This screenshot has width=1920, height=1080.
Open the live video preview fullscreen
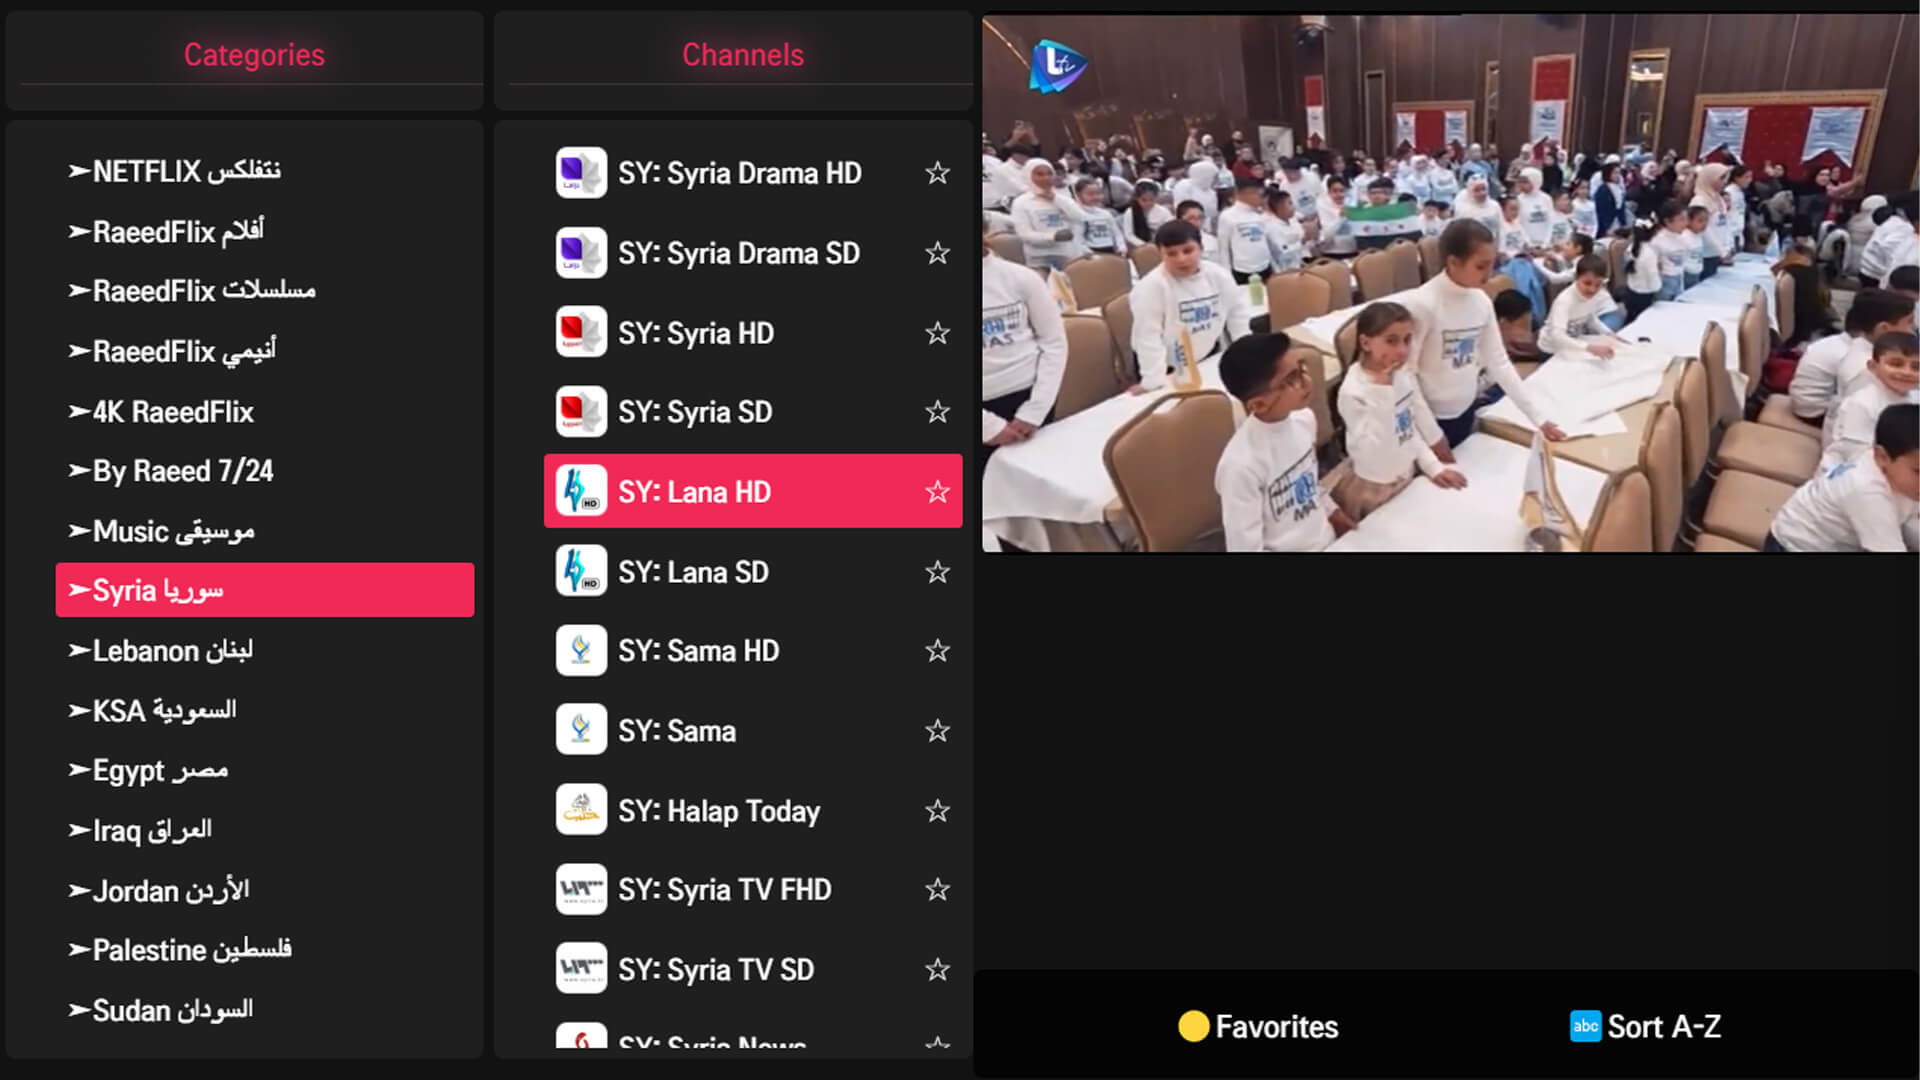(x=1450, y=283)
